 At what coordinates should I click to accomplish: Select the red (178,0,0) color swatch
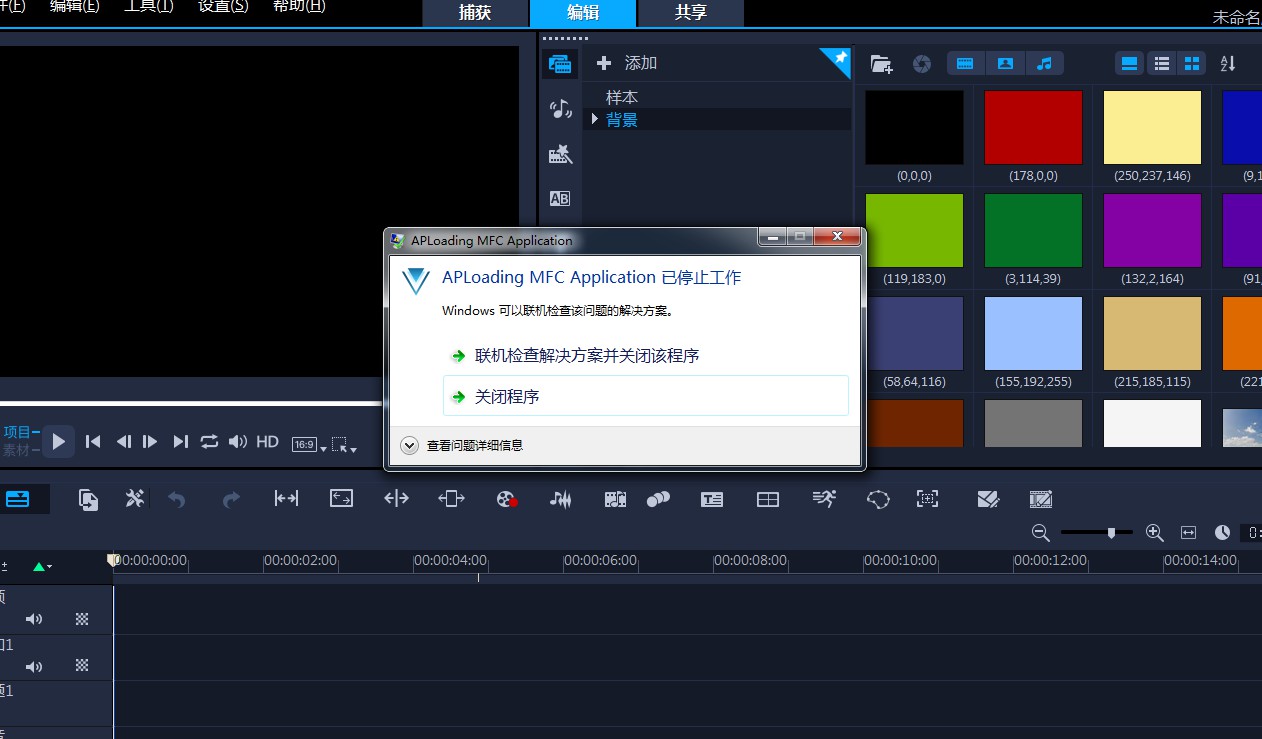click(x=1033, y=127)
